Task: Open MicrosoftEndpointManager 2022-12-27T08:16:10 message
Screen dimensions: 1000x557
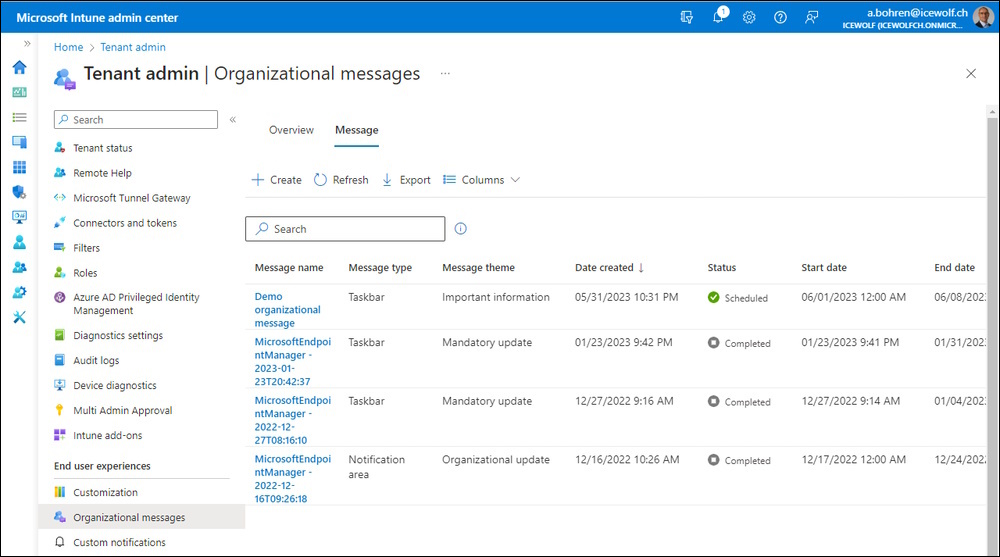Action: click(293, 420)
